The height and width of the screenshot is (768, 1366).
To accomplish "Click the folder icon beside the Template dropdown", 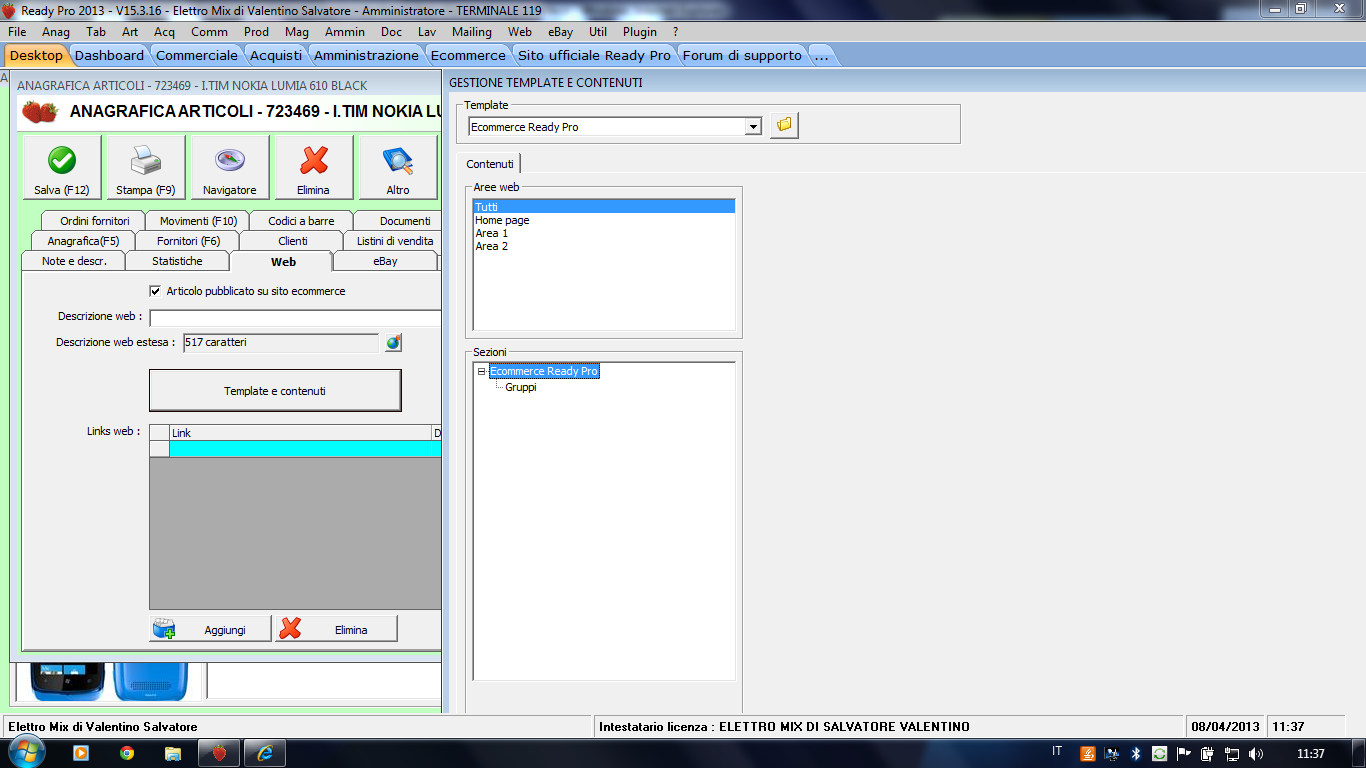I will [784, 125].
